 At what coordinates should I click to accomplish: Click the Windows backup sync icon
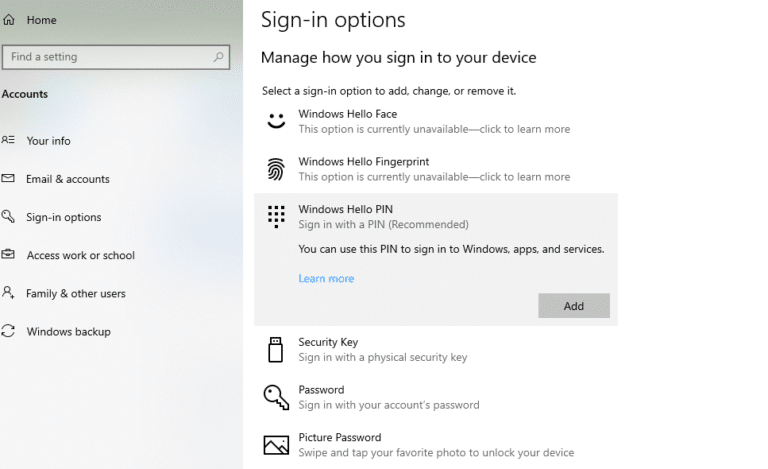click(x=8, y=331)
